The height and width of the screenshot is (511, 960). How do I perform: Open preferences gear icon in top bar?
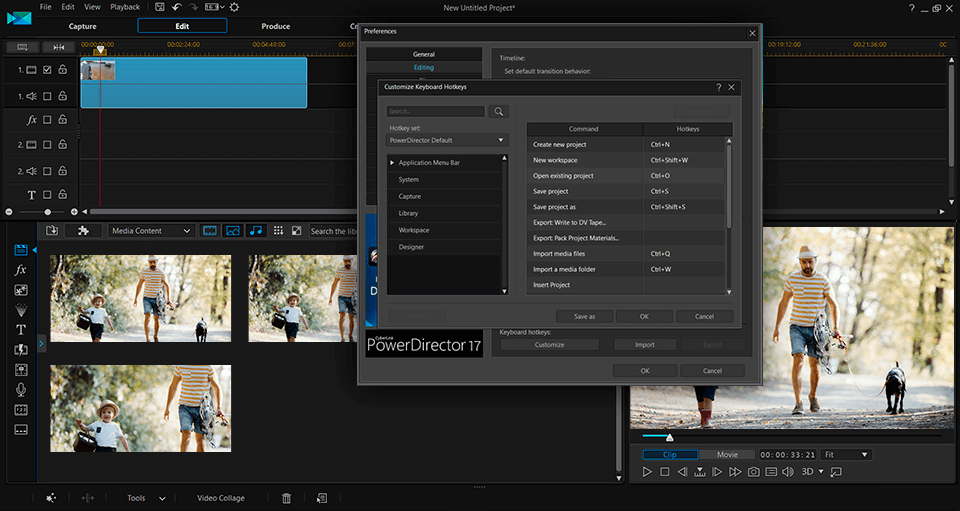click(234, 7)
